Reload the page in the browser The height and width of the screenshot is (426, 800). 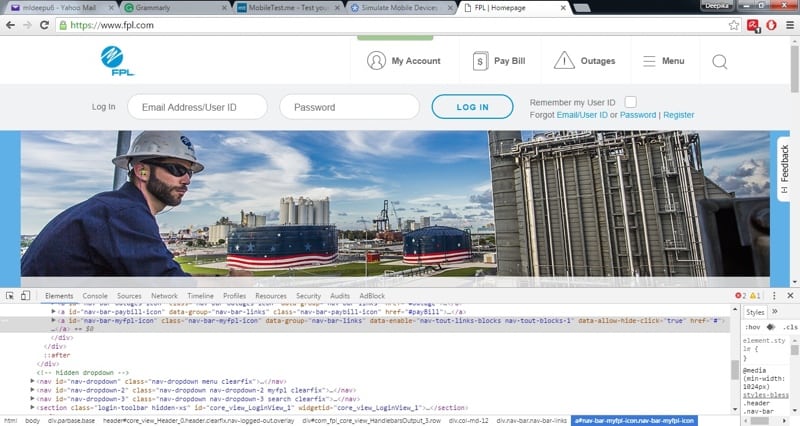(x=45, y=24)
